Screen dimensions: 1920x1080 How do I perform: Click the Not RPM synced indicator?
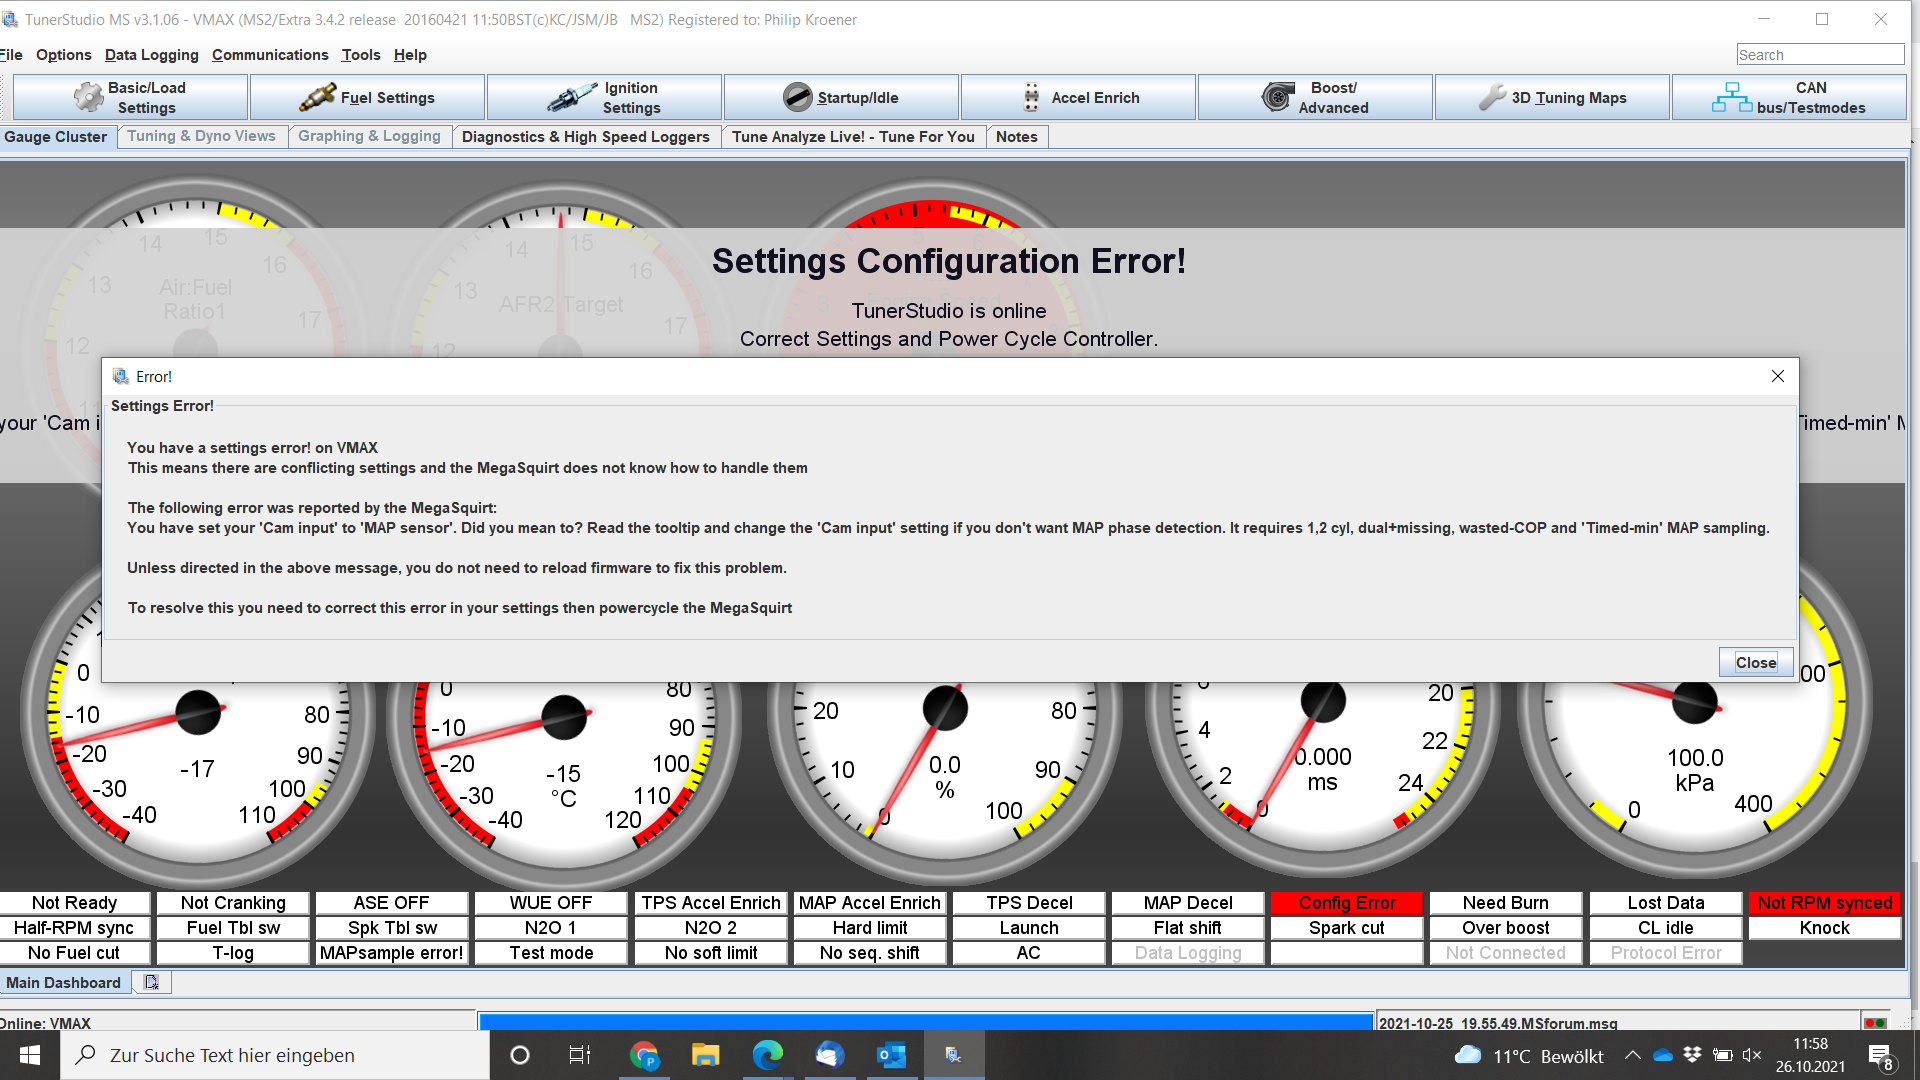coord(1824,903)
